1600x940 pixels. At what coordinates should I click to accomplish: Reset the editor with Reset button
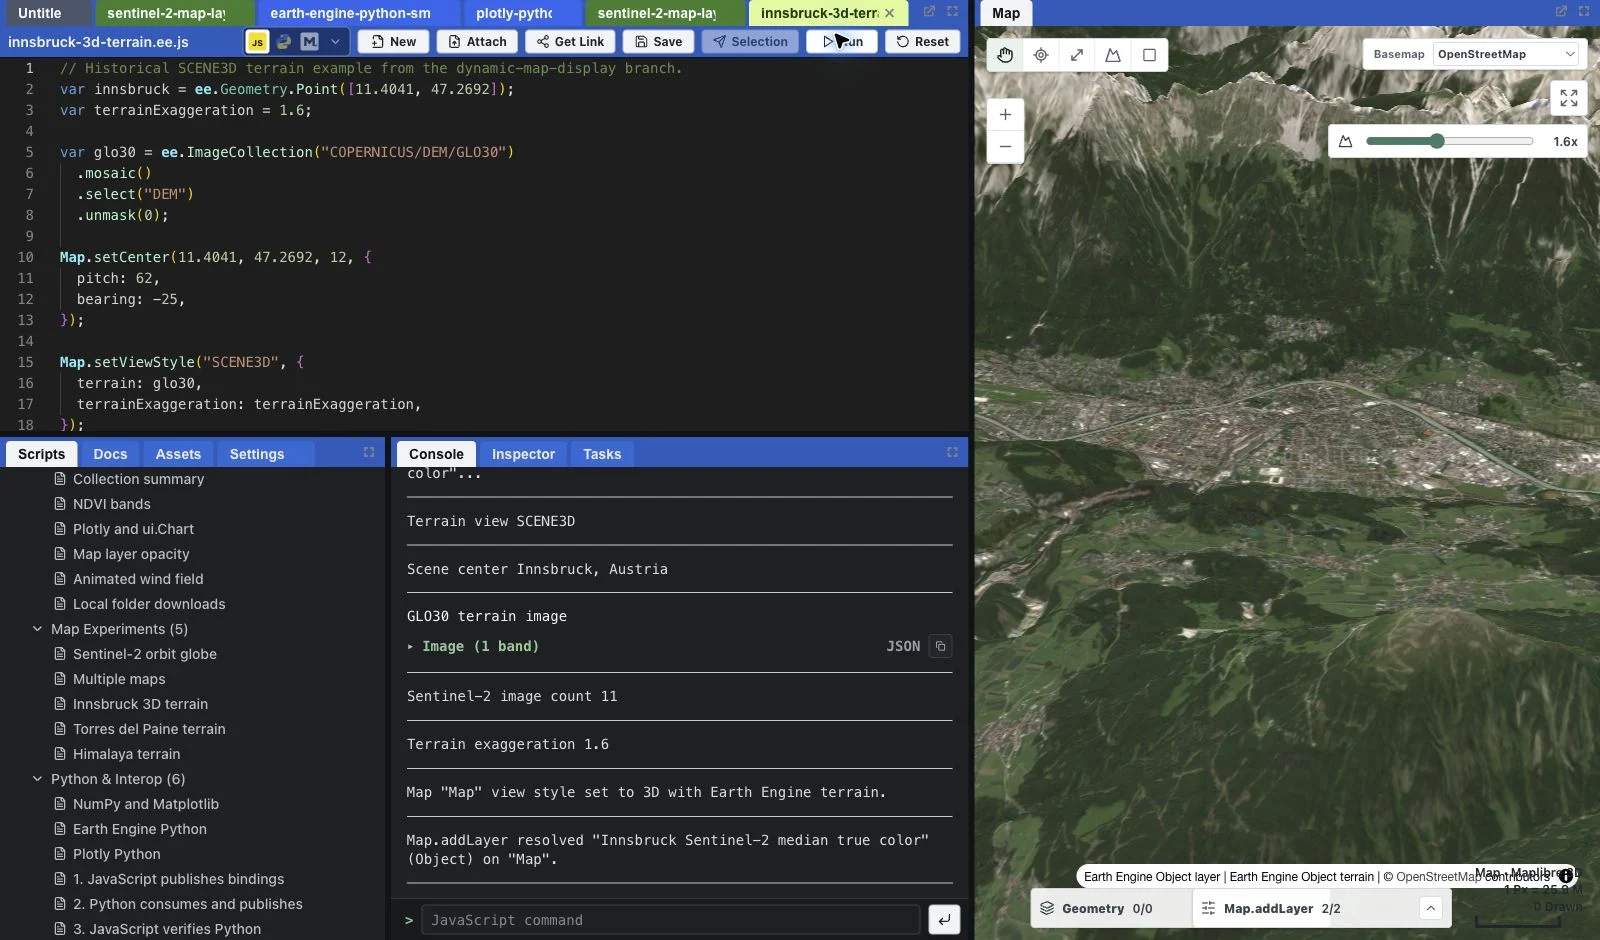coord(922,42)
